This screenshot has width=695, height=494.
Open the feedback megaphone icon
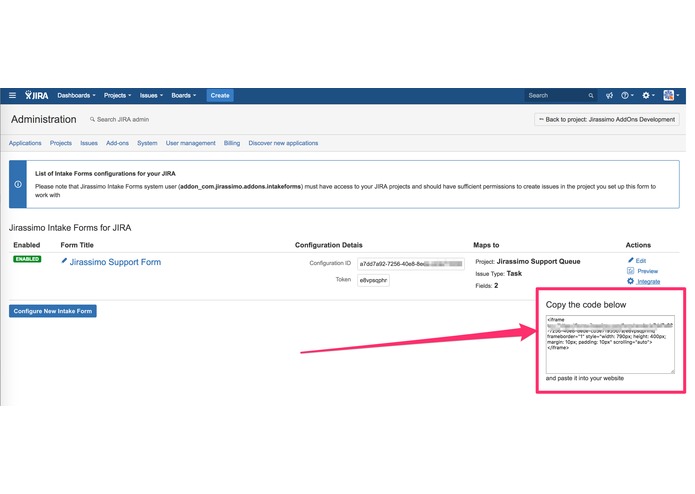click(609, 95)
